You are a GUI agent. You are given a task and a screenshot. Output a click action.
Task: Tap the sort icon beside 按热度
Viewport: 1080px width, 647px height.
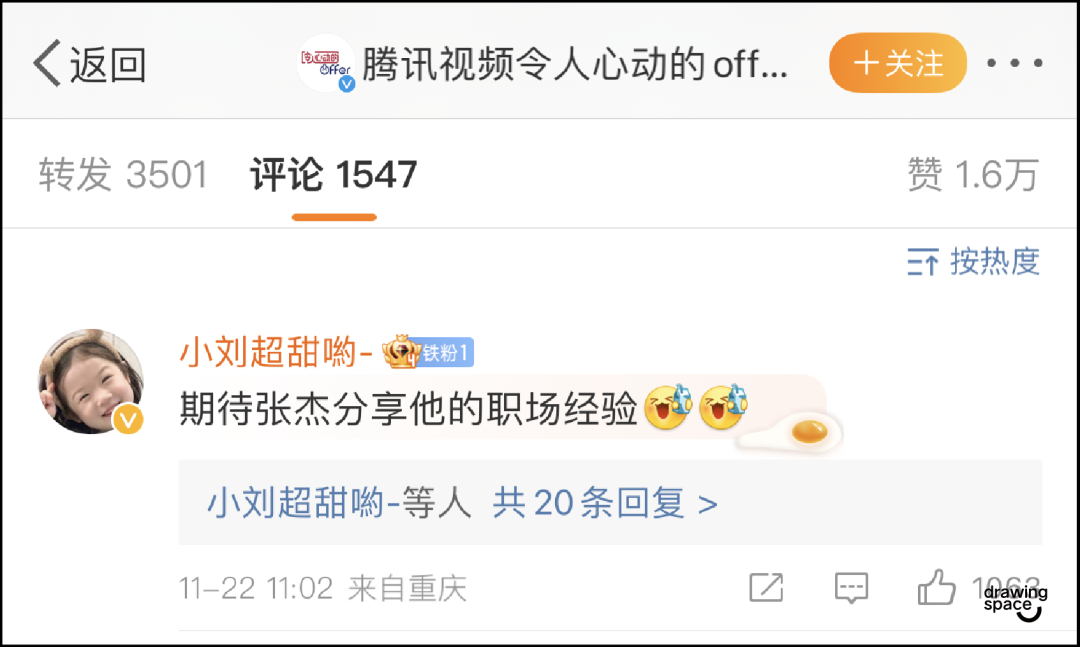pos(923,262)
